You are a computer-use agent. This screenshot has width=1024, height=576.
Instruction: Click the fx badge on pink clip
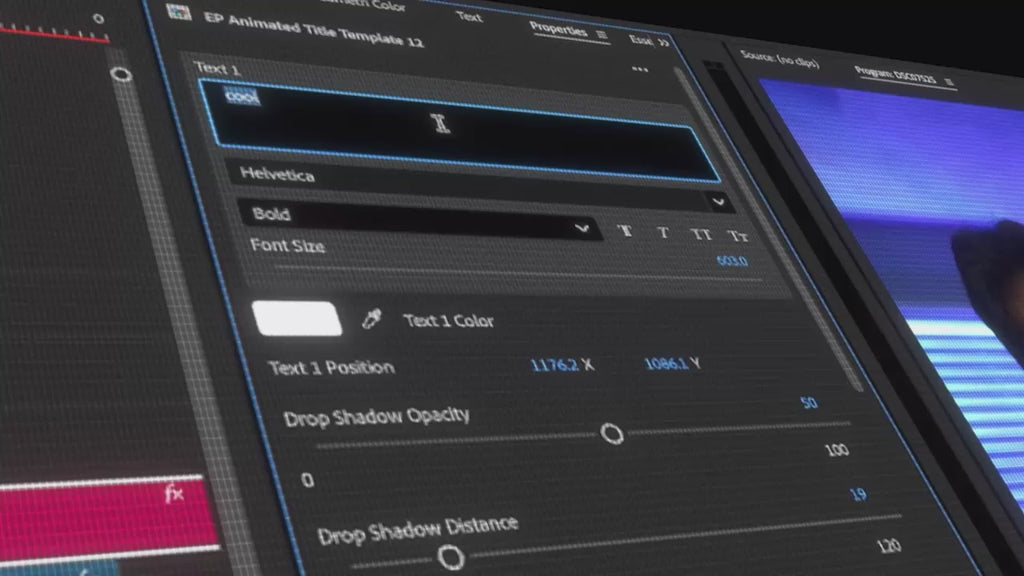[x=174, y=494]
